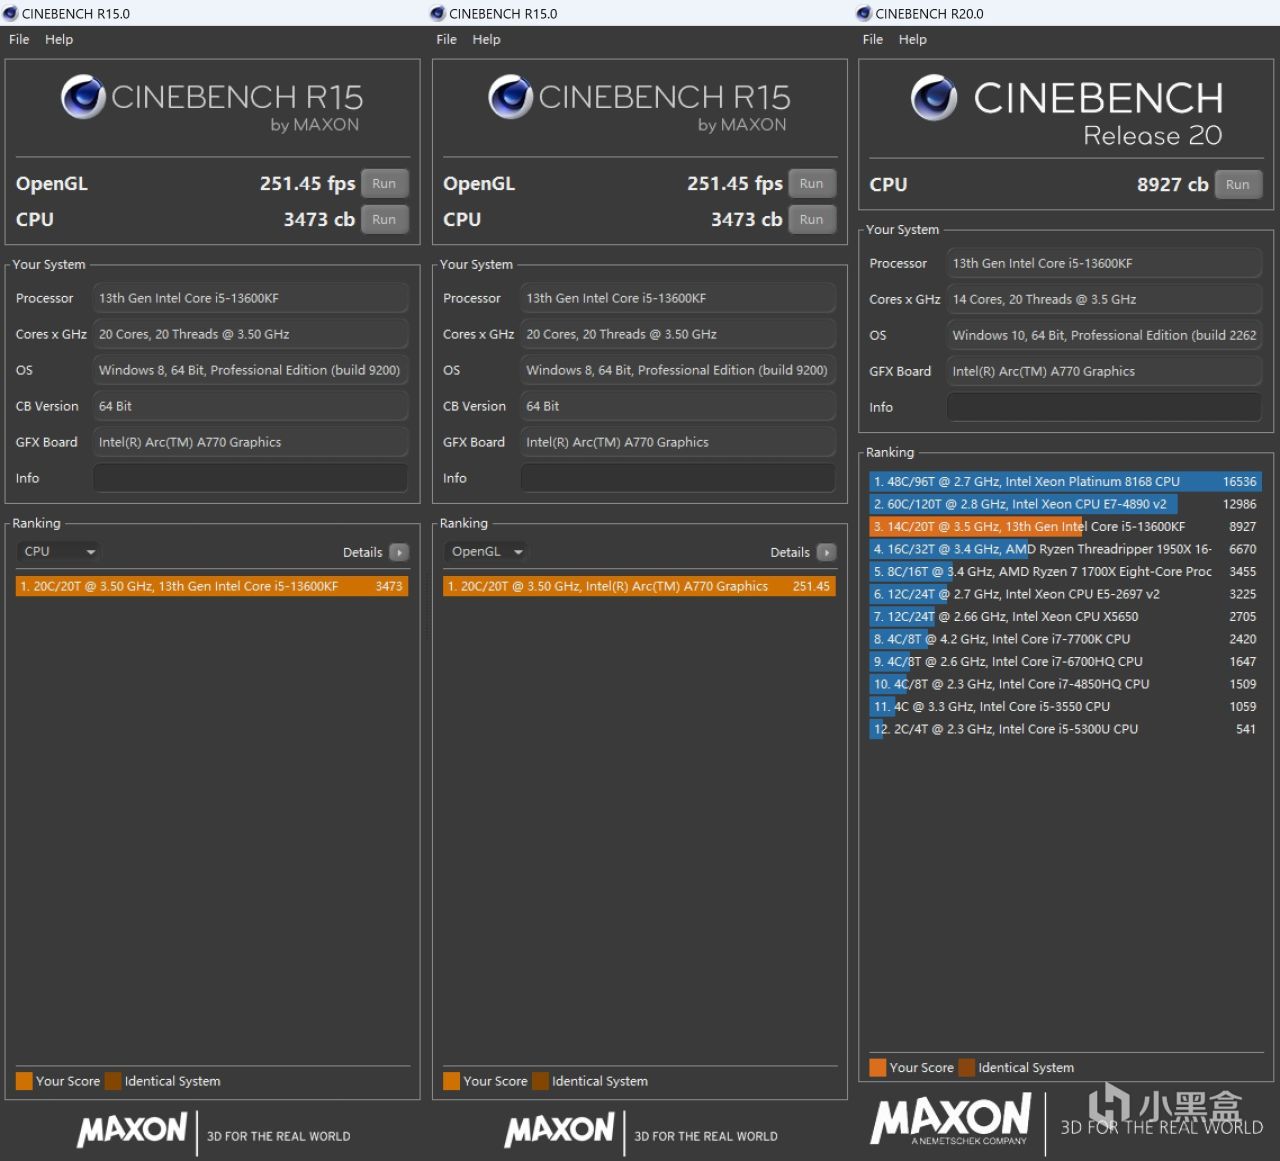Click the '64 Bit' CB Version value in the middle R15 window
This screenshot has width=1280, height=1161.
(678, 406)
